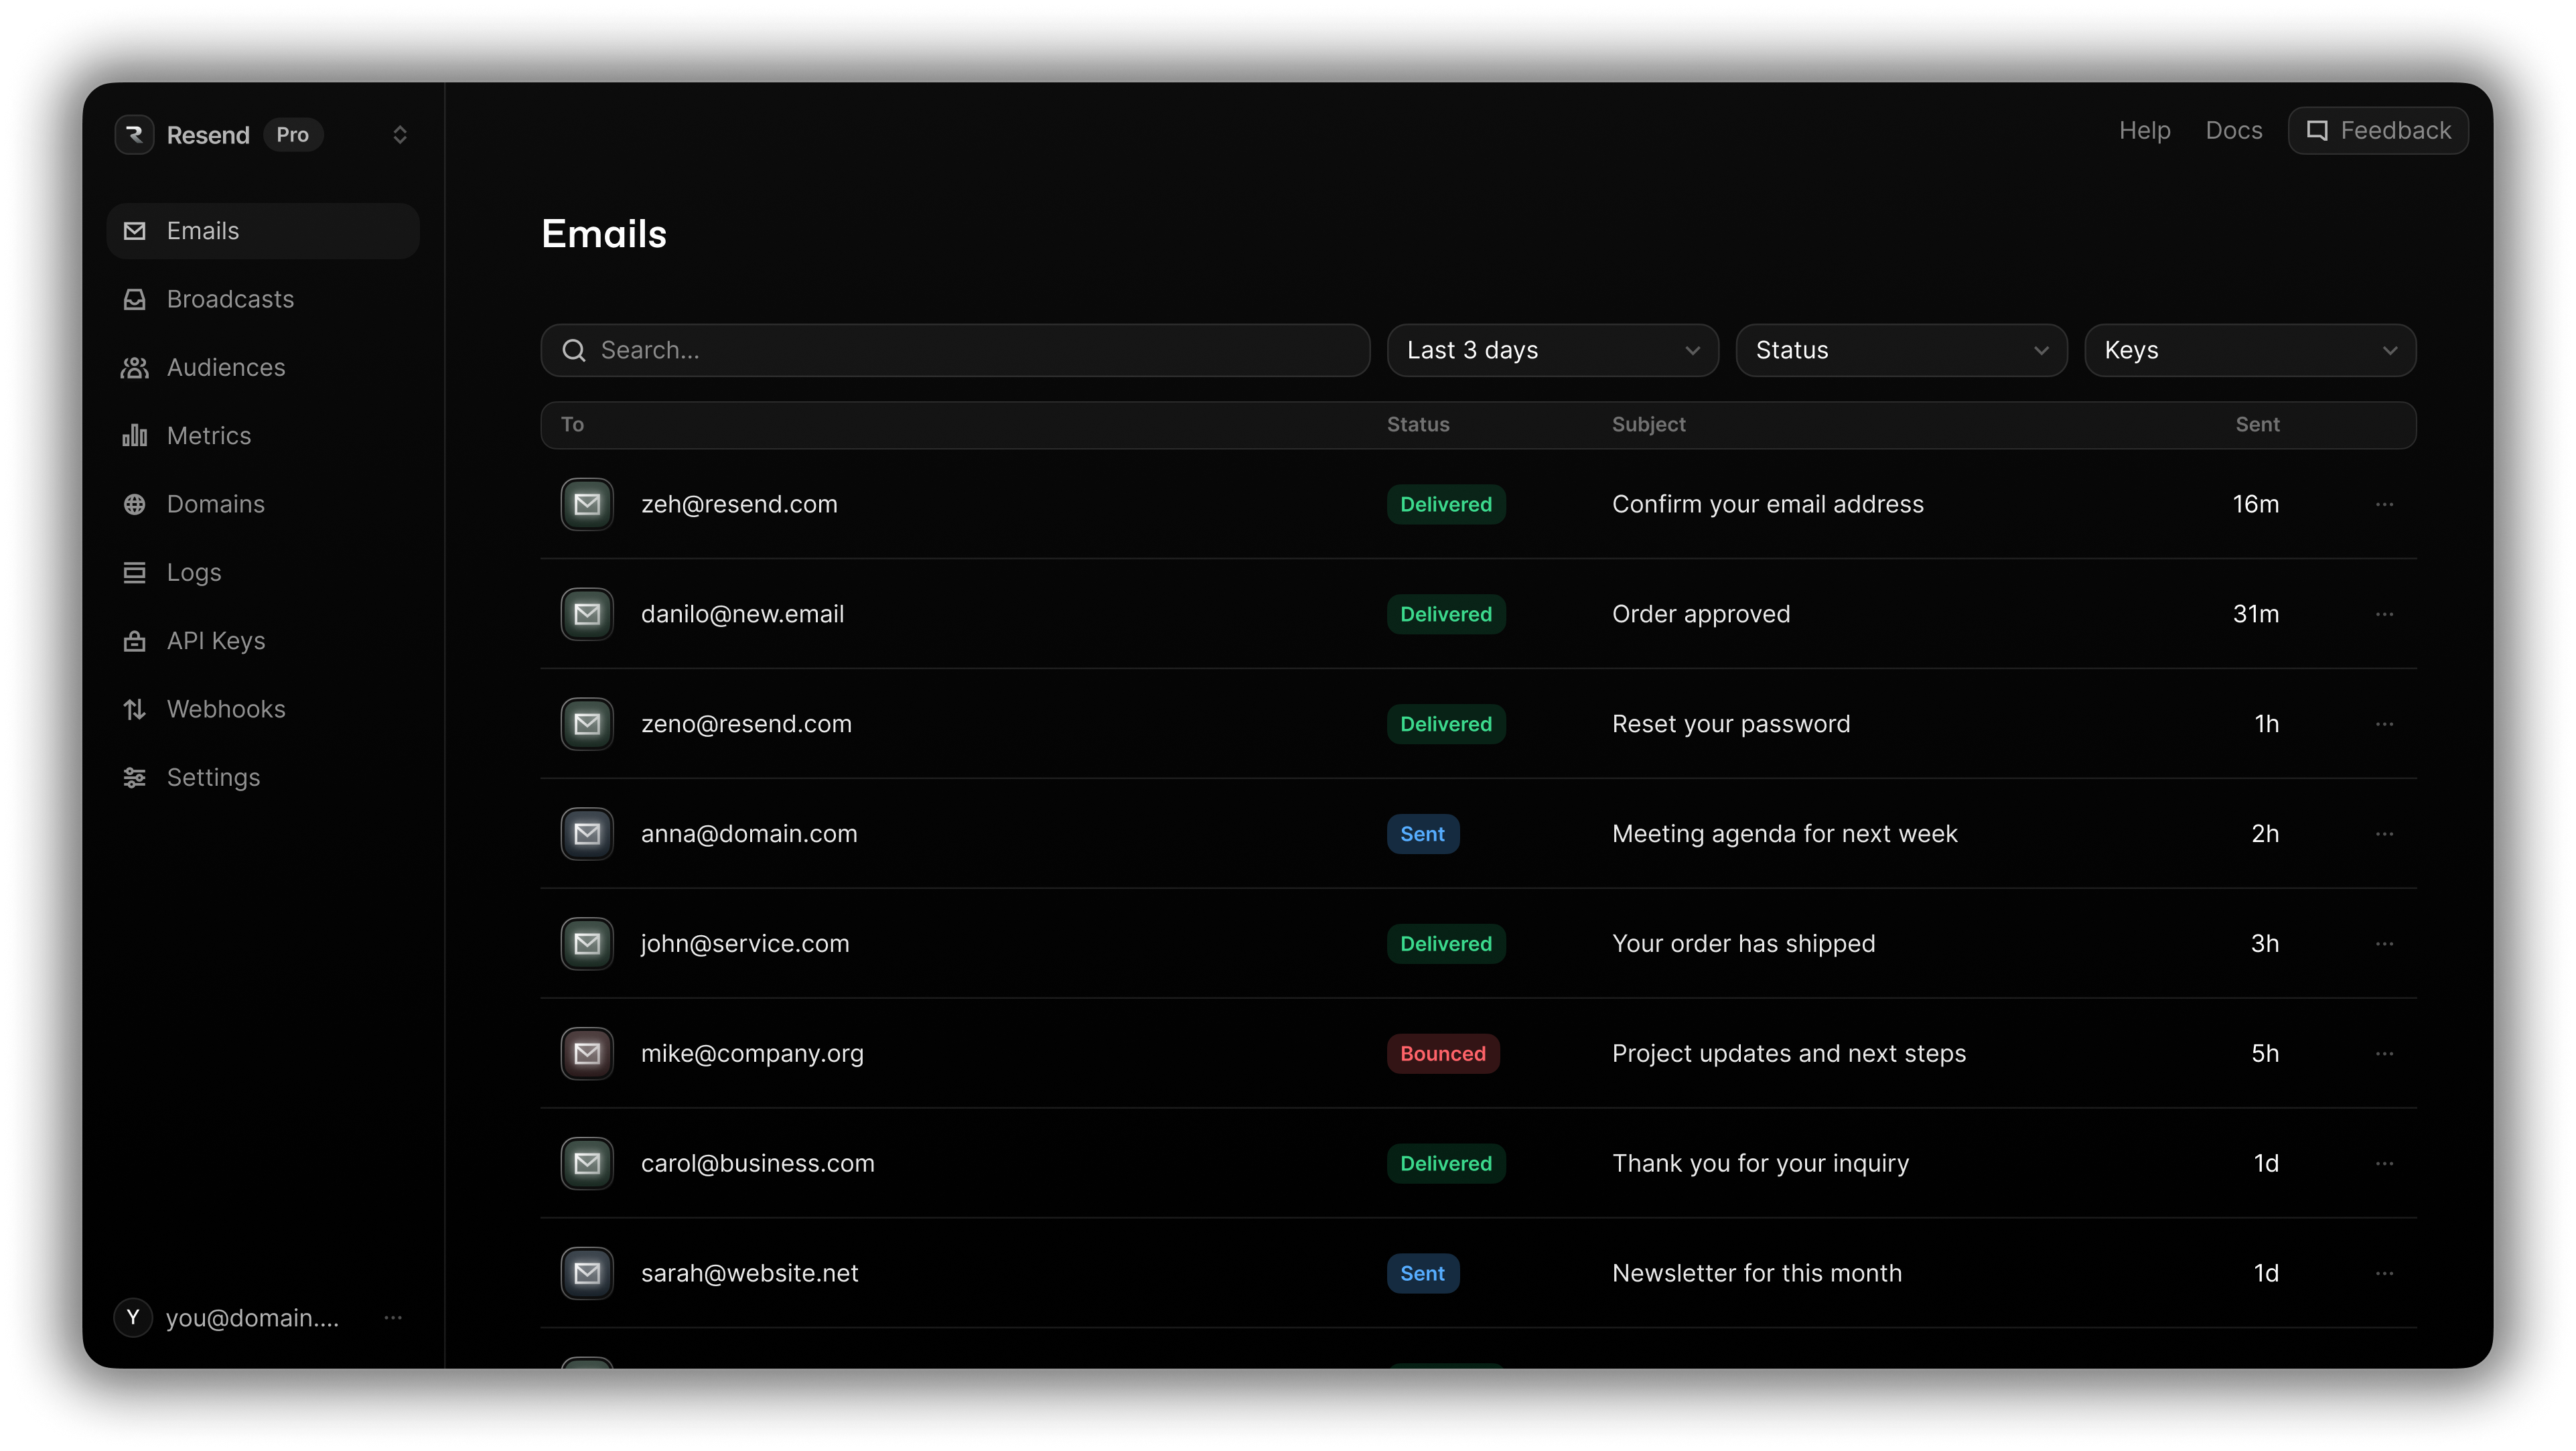Click the Y avatar in sidebar footer
Screen dimensions: 2576x1451
pos(133,1318)
